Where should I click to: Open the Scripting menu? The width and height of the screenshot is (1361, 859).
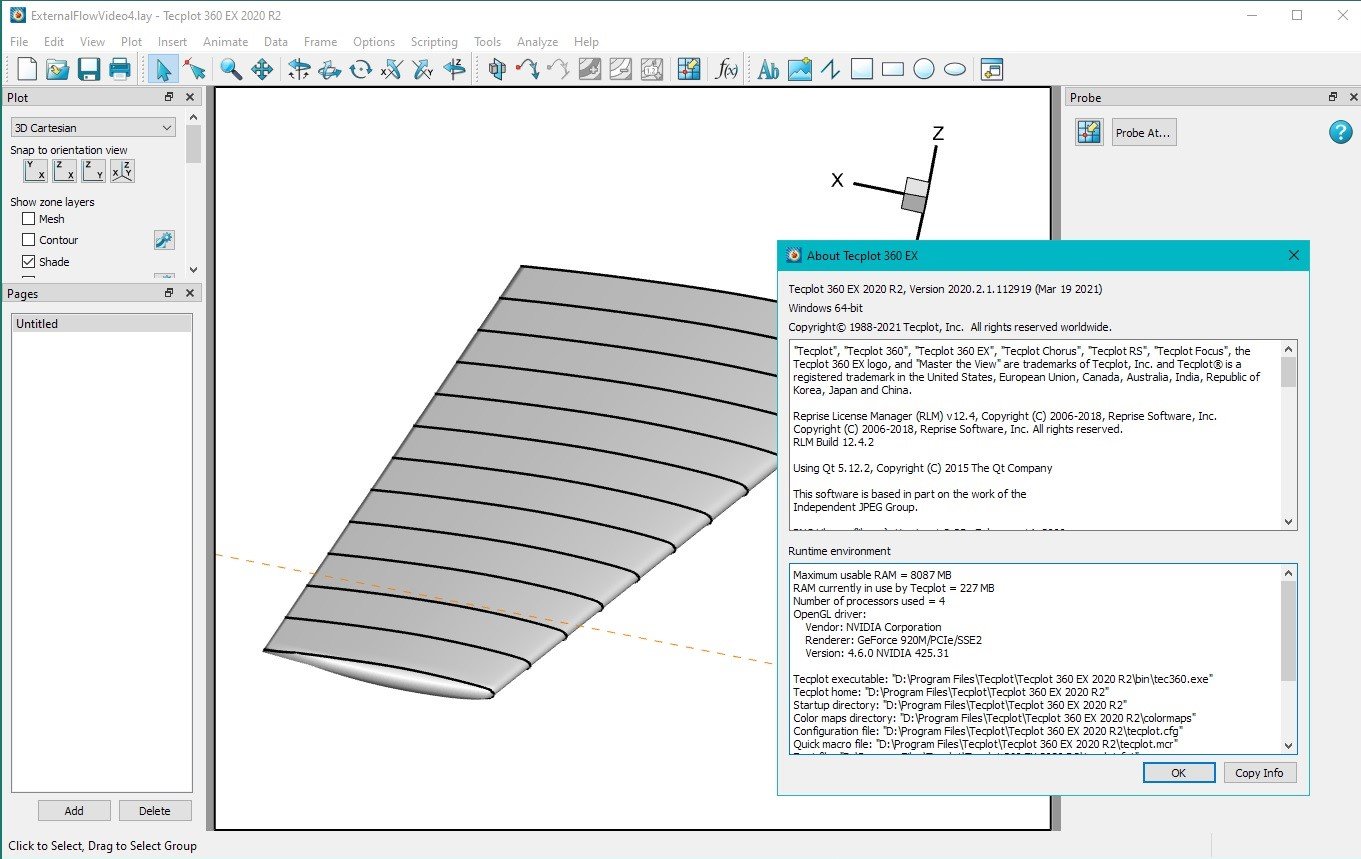(x=434, y=42)
